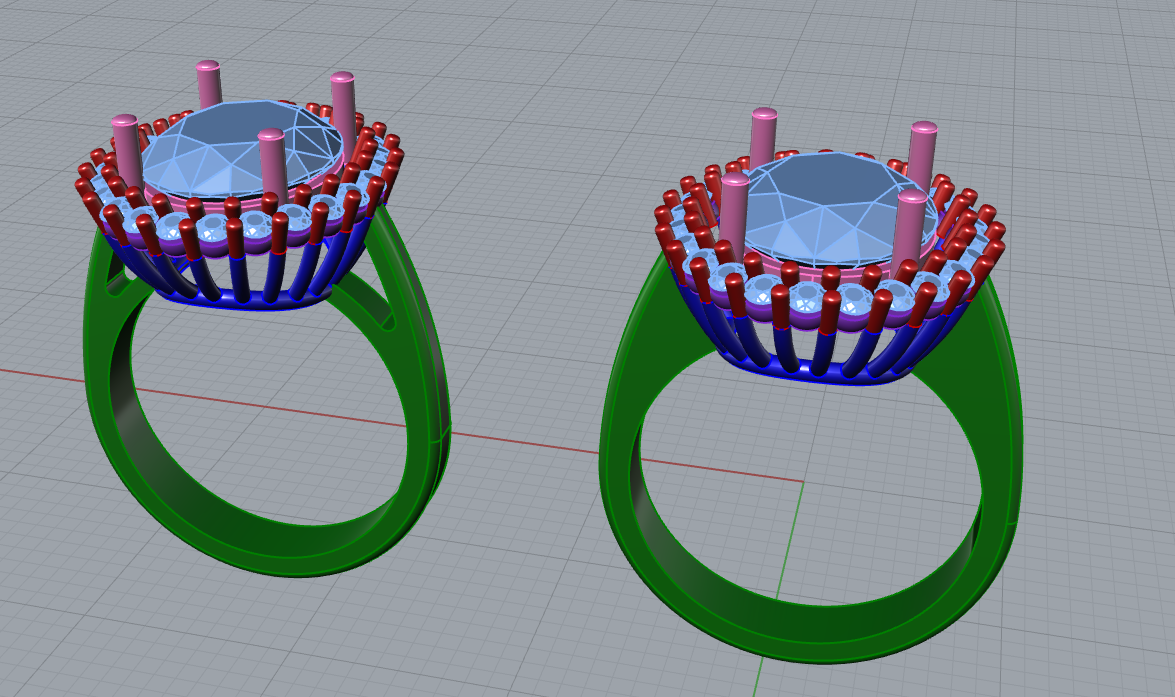Pick a front halo diamond on the left ring
Screen dimensions: 1175x697
pyautogui.click(x=255, y=223)
